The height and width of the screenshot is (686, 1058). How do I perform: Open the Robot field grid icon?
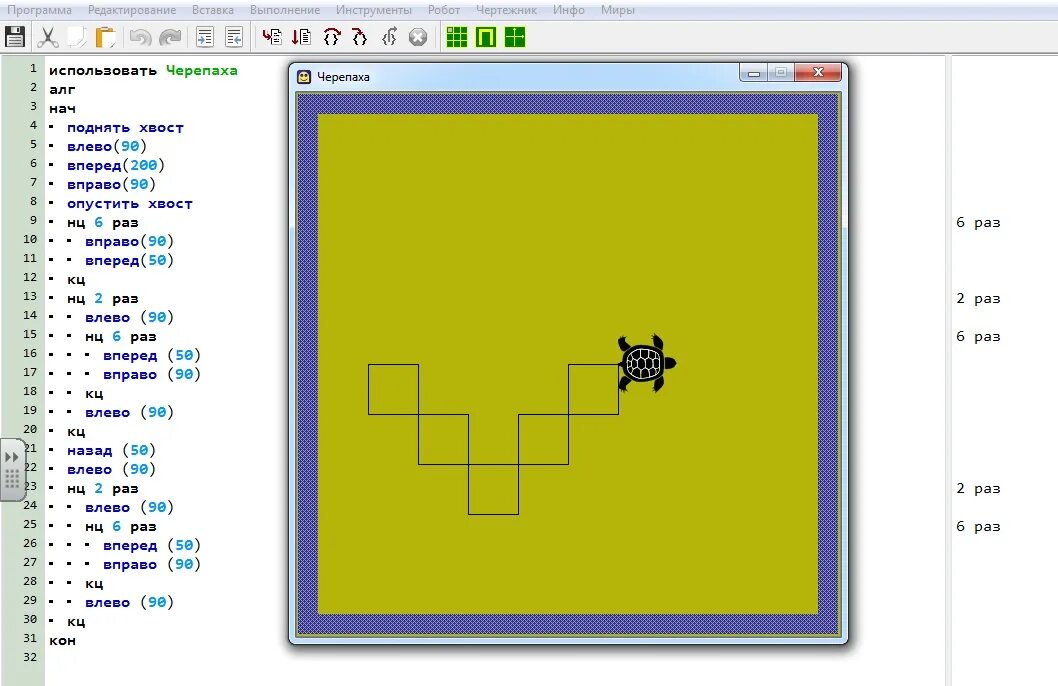(x=457, y=37)
